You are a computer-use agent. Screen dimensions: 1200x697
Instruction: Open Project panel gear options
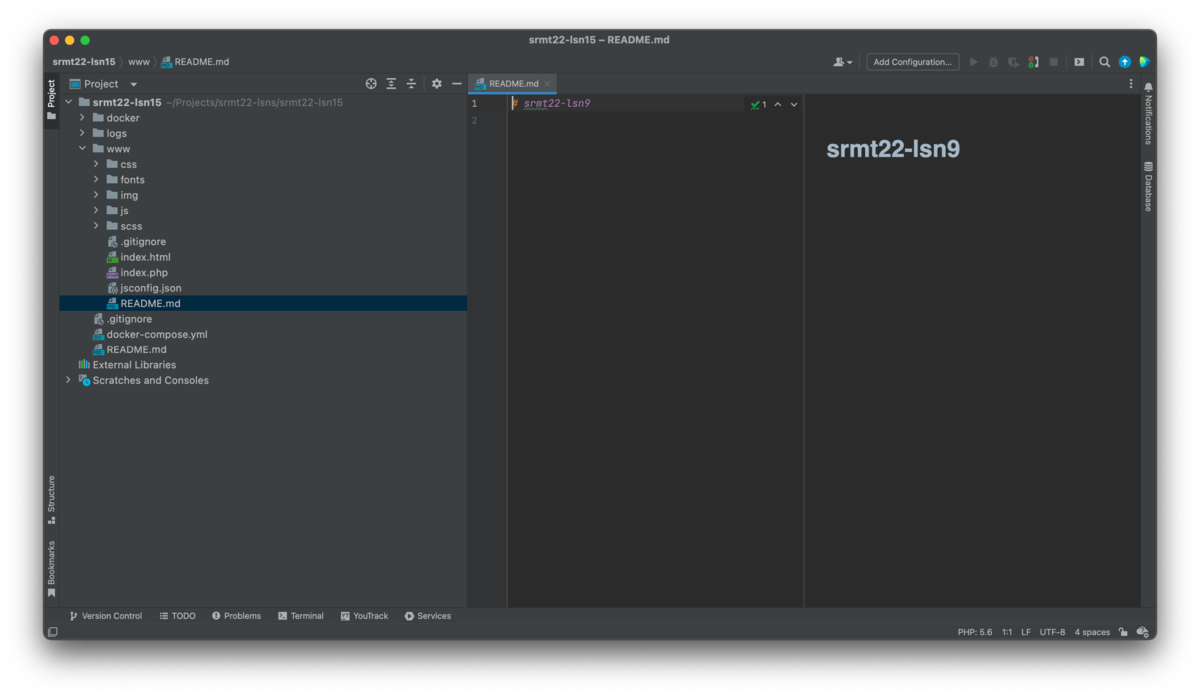click(x=437, y=84)
